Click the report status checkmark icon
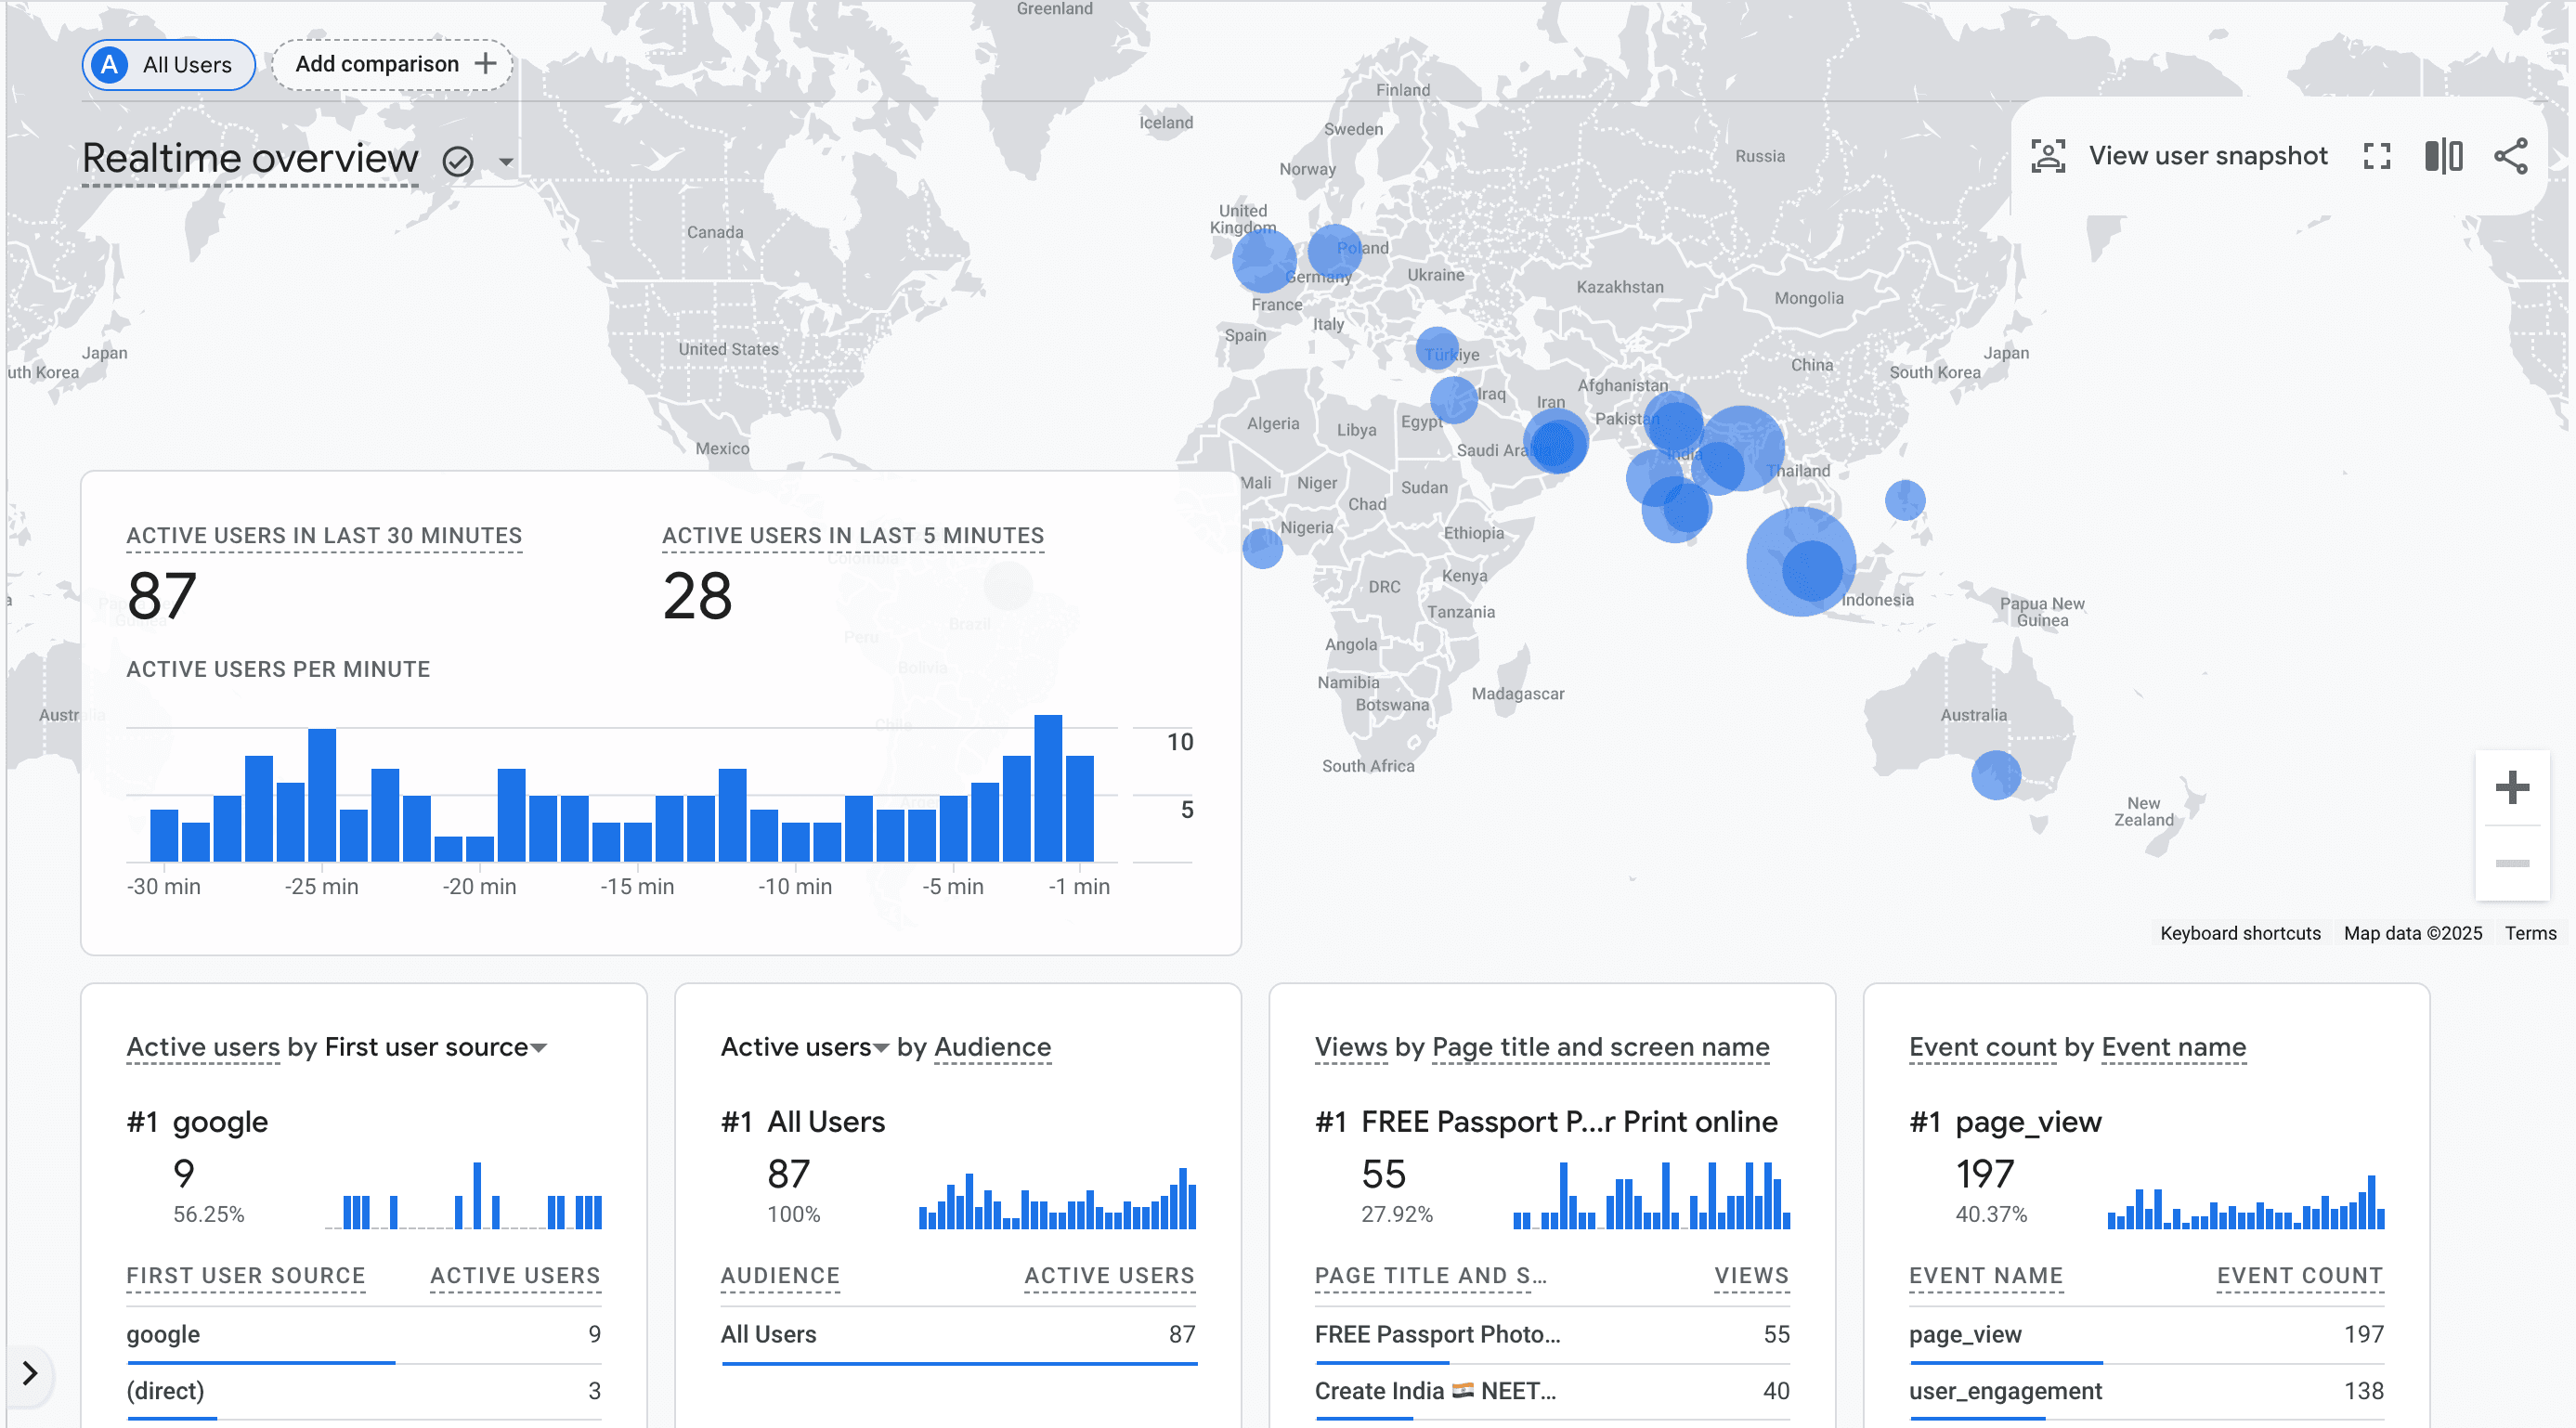The image size is (2576, 1428). click(458, 161)
